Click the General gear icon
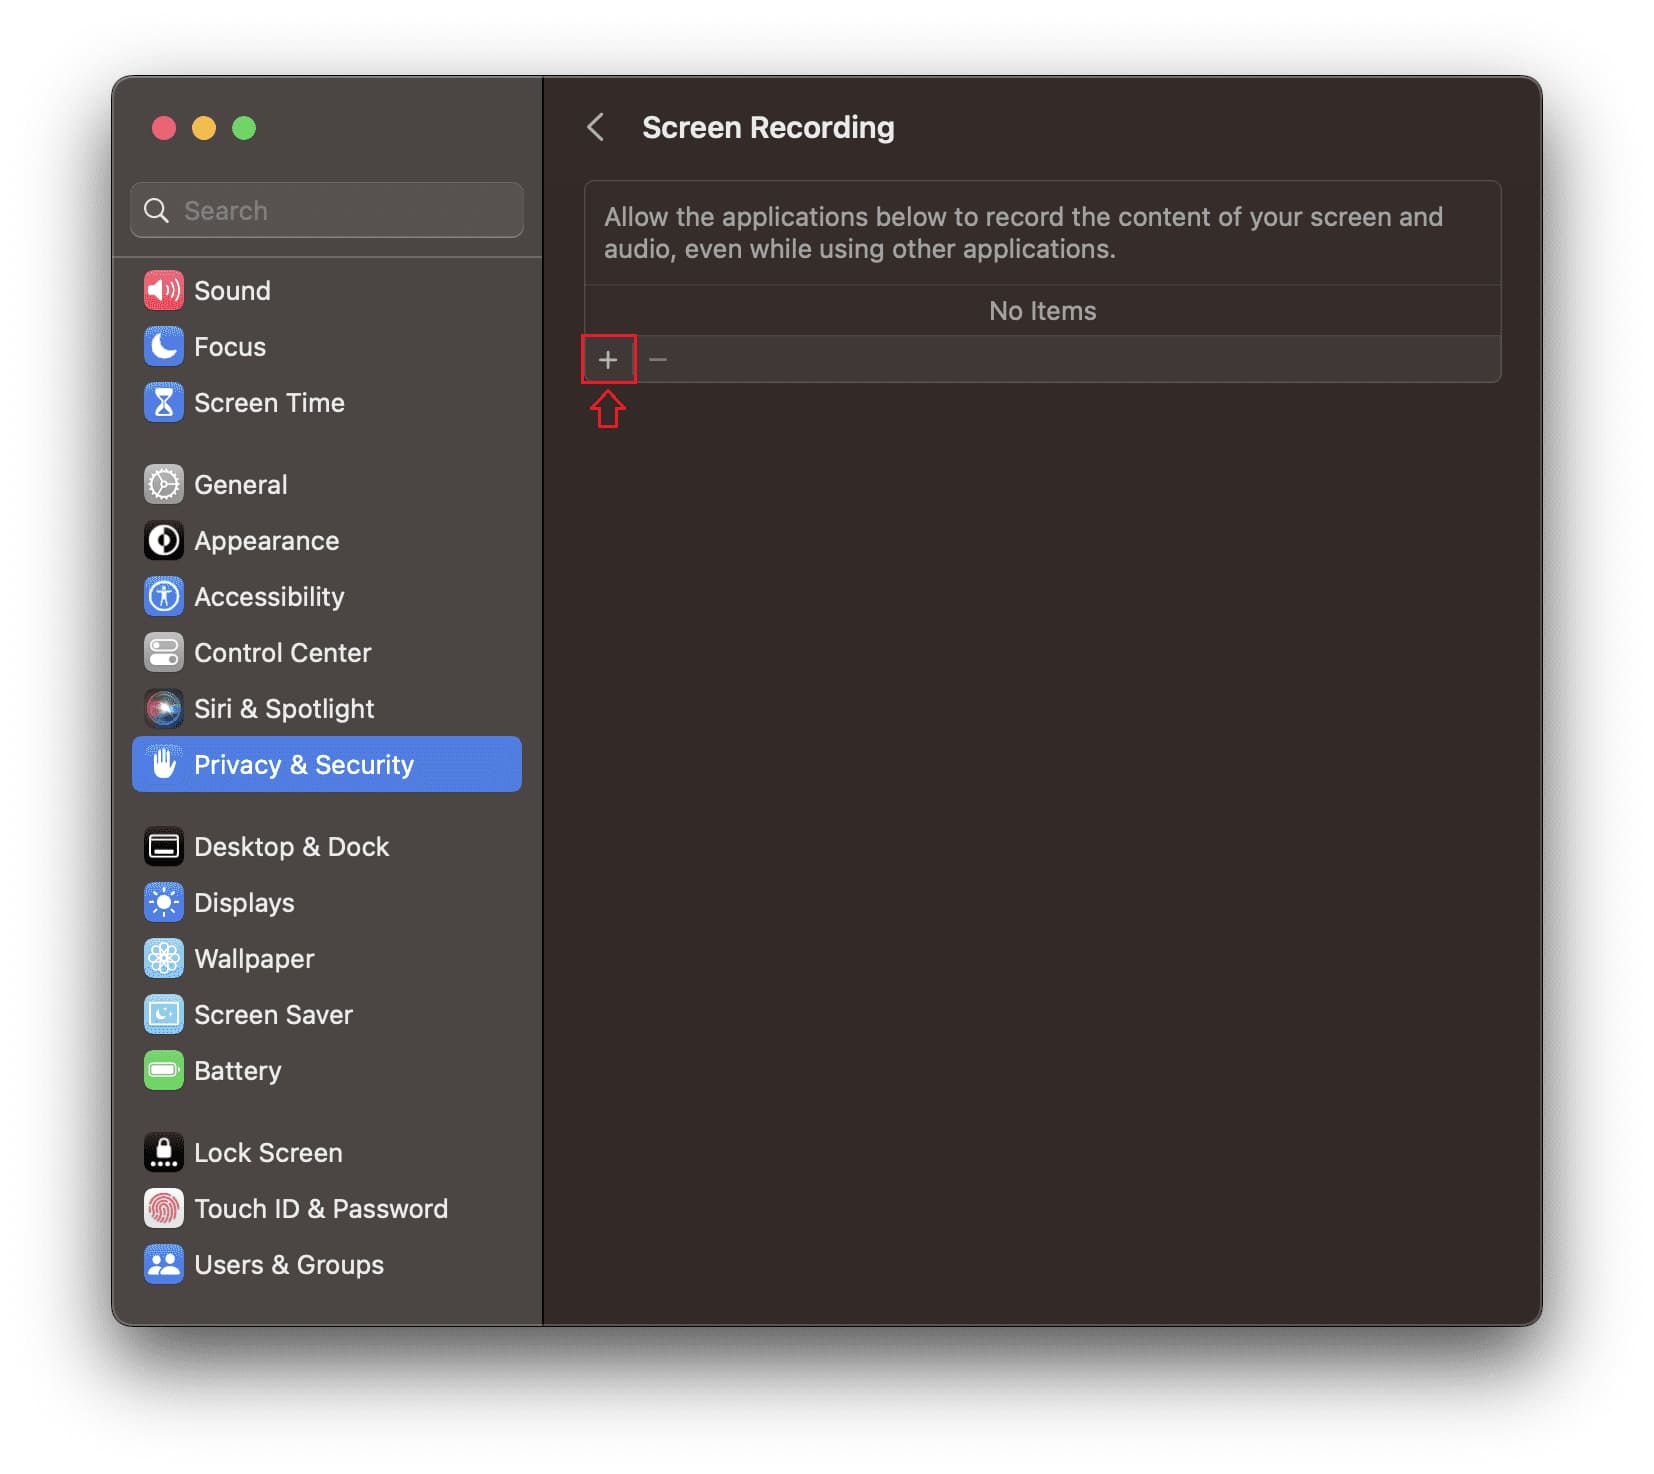The height and width of the screenshot is (1474, 1654). point(163,484)
